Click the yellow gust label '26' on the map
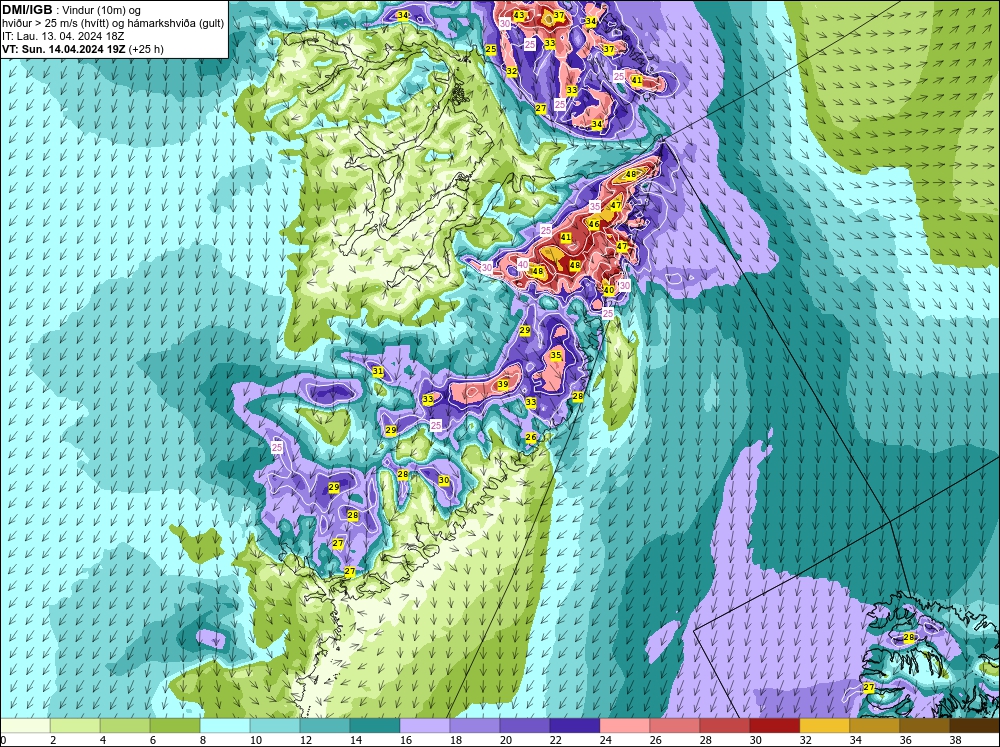Screen dimensions: 1000x747 tap(531, 438)
